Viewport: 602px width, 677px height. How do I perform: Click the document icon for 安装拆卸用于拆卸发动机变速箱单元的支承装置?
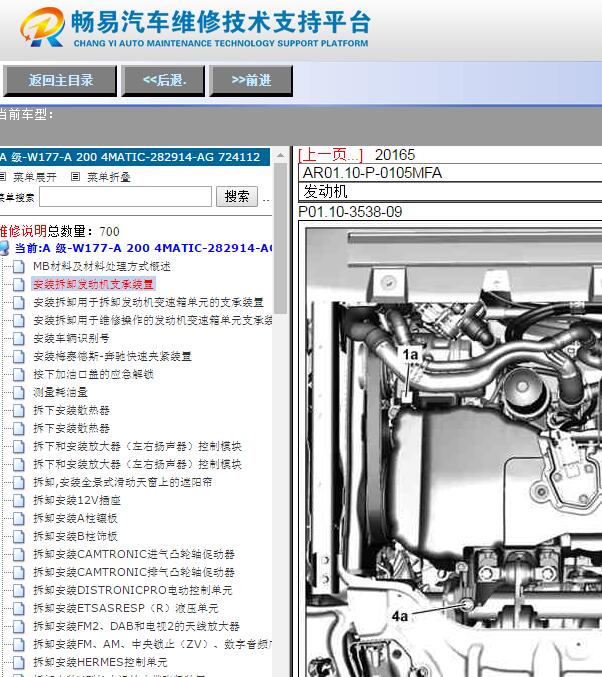tap(19, 303)
